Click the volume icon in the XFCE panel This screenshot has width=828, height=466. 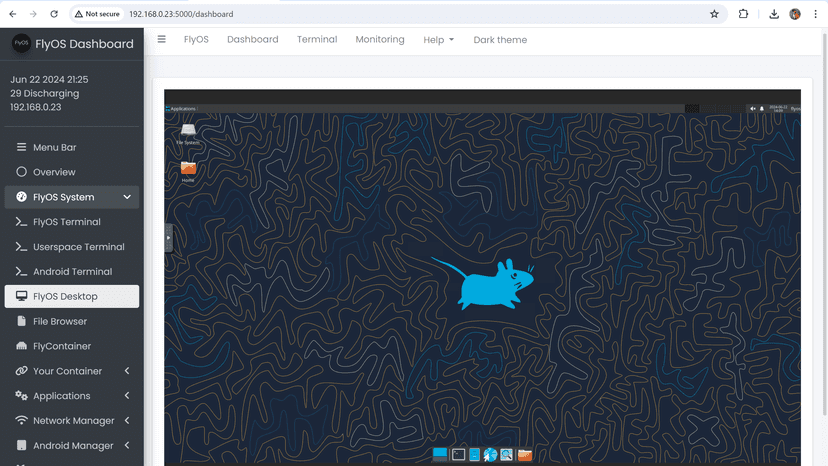click(752, 109)
